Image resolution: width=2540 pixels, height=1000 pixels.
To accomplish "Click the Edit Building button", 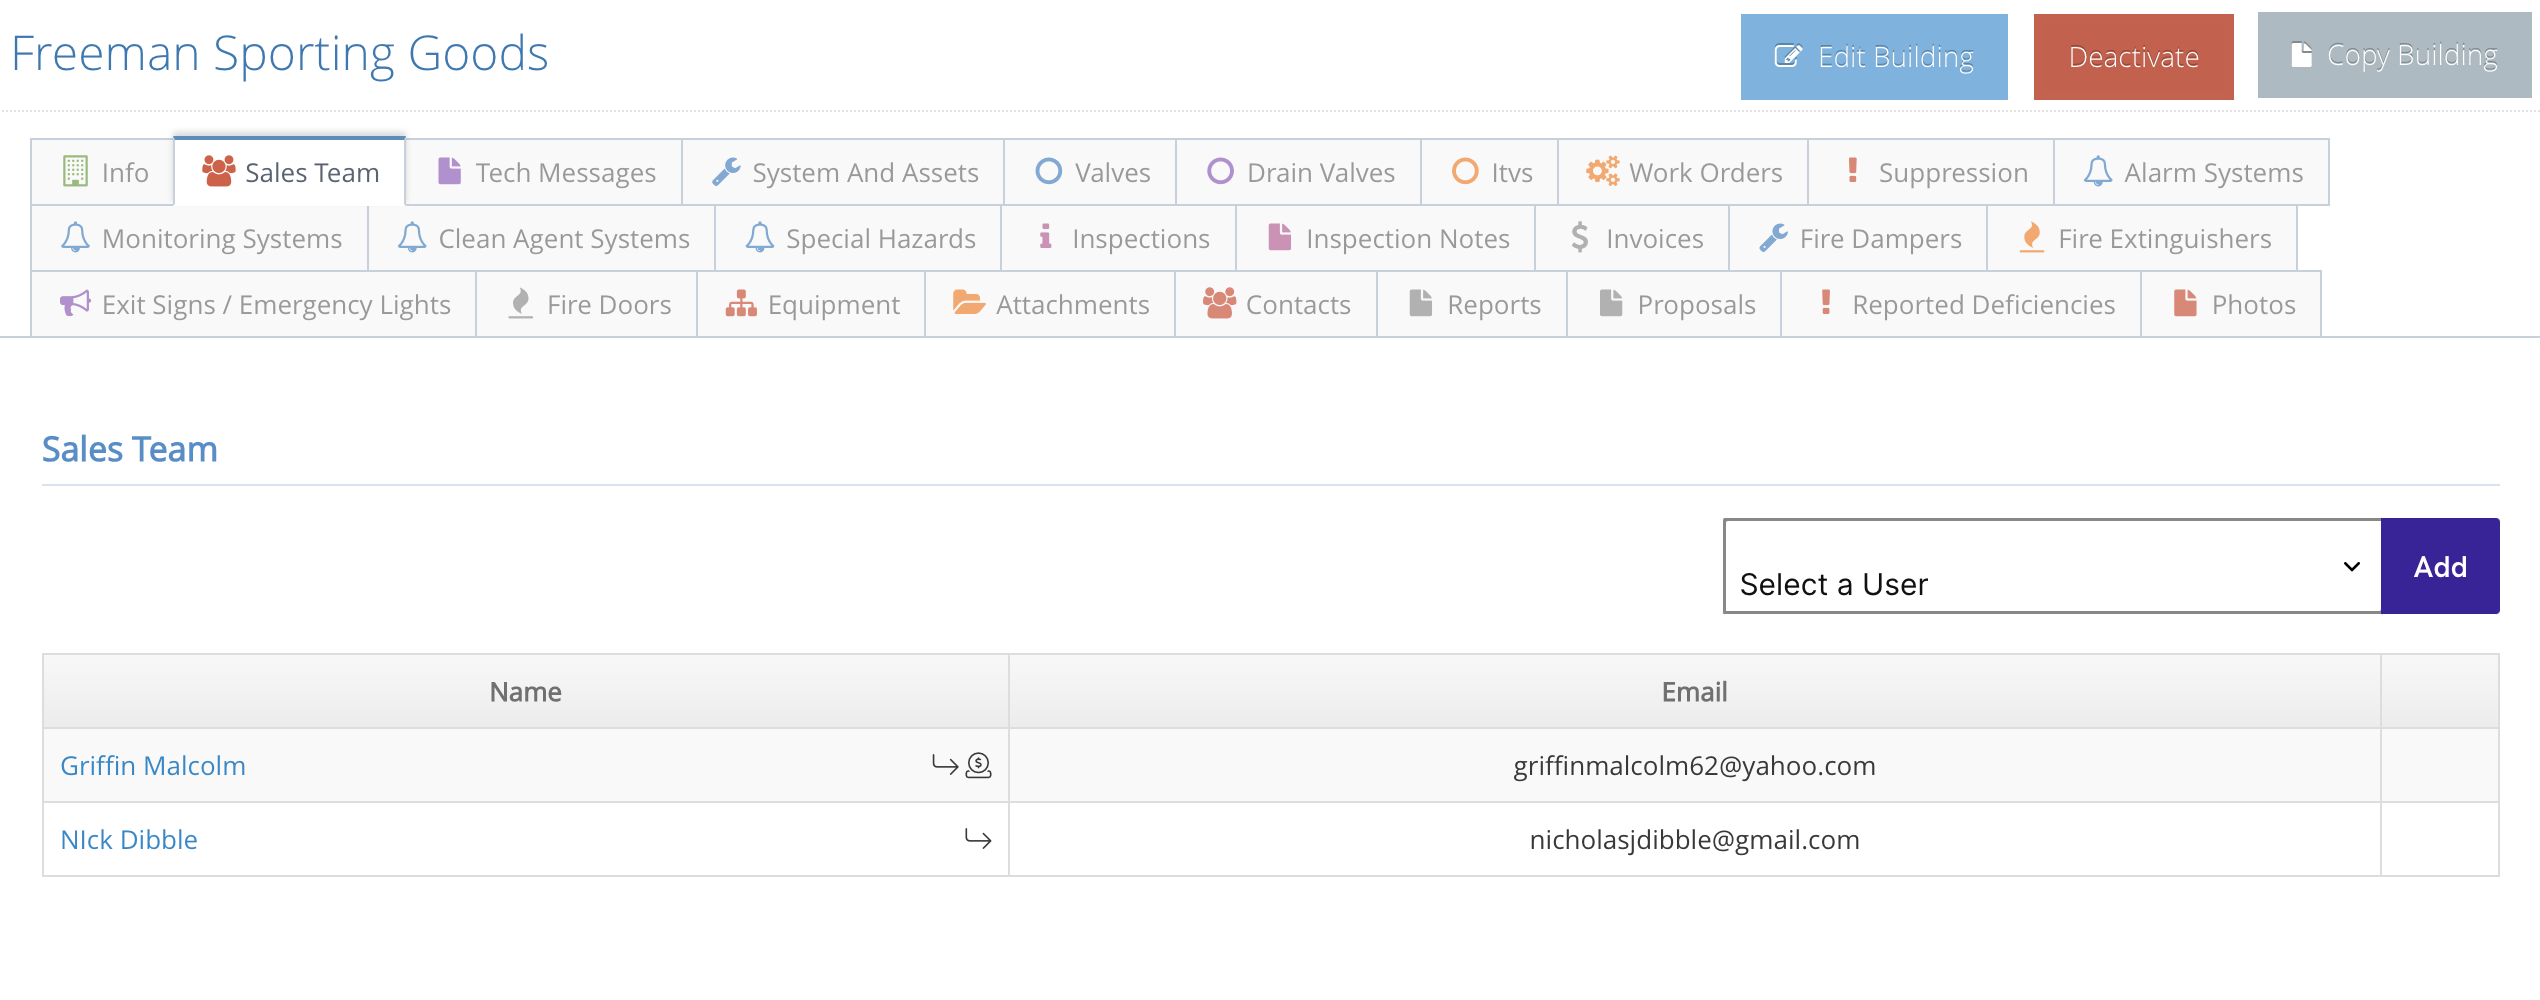I will pyautogui.click(x=1874, y=57).
